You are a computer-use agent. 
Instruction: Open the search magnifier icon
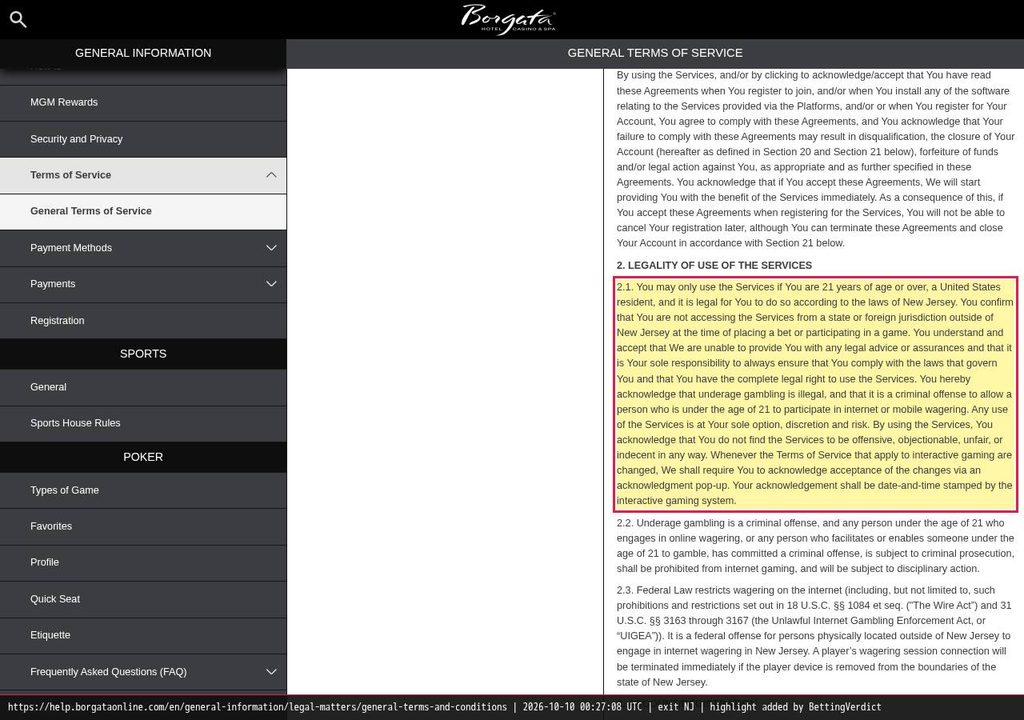[x=18, y=20]
